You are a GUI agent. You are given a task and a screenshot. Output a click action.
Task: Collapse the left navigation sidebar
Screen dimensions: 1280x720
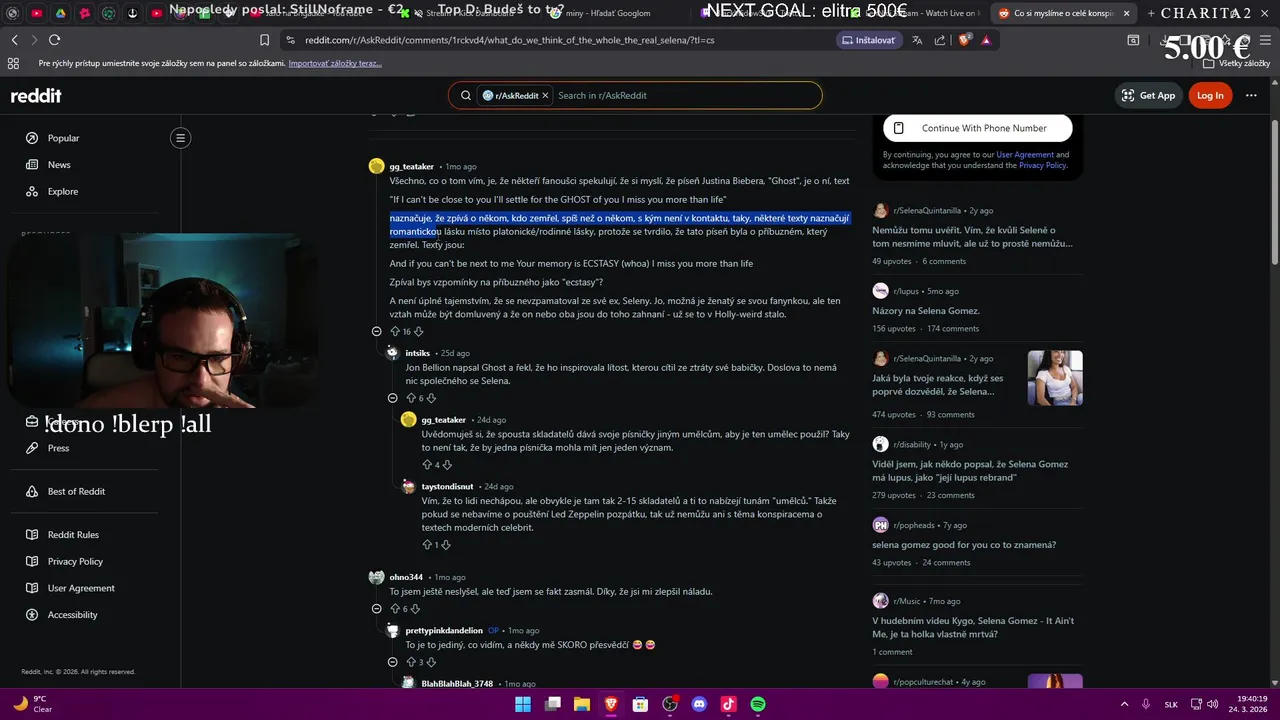click(x=181, y=138)
